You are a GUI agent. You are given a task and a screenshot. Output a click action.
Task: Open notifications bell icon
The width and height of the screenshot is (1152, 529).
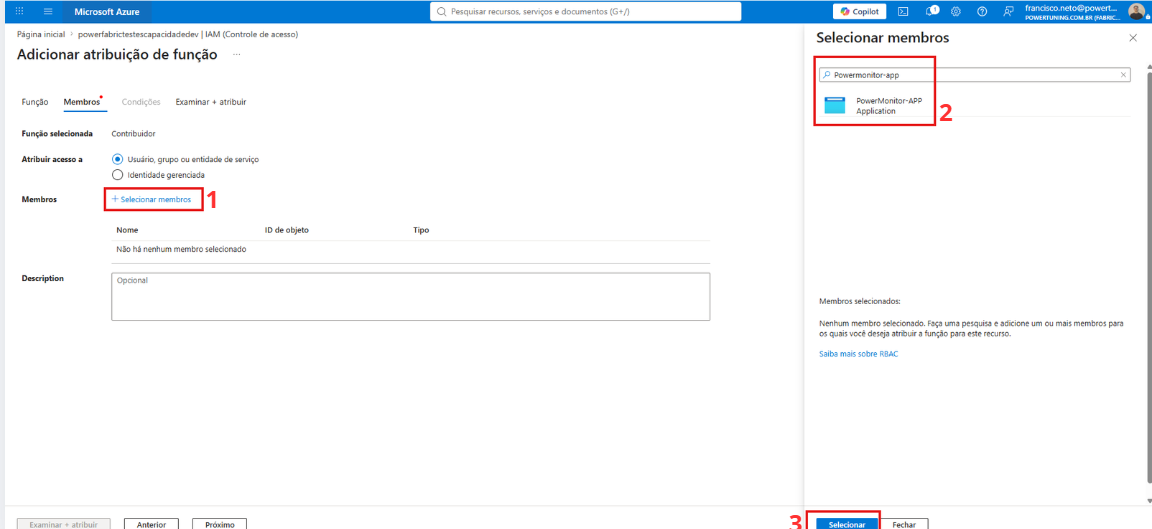pyautogui.click(x=931, y=12)
